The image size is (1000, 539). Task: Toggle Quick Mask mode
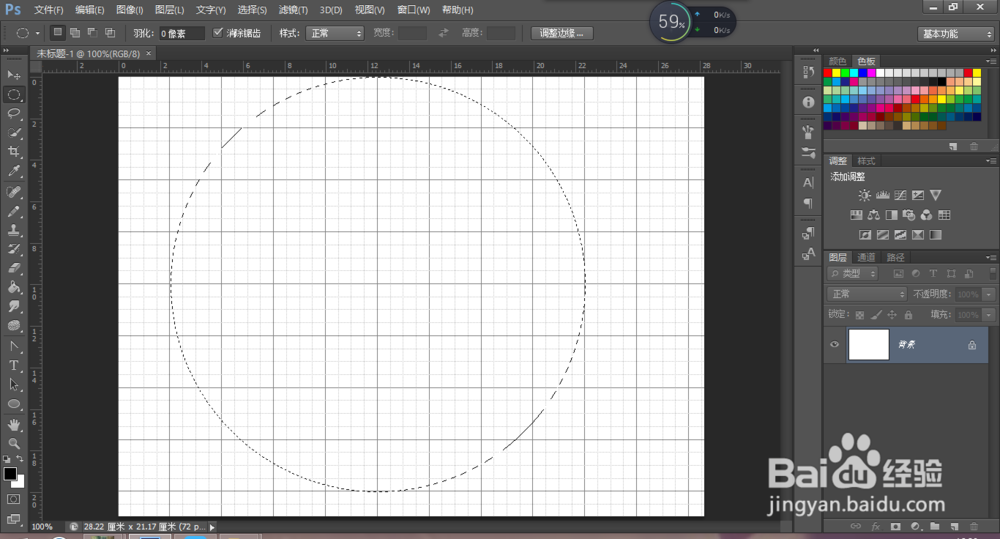13,499
